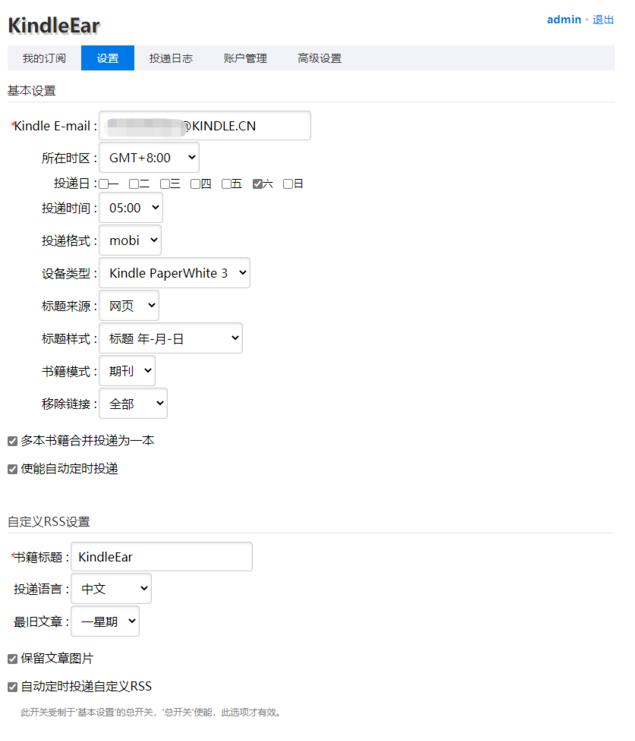Screen dimensions: 635x741
Task: Open the 我的订阅 tab
Action: pyautogui.click(x=45, y=59)
